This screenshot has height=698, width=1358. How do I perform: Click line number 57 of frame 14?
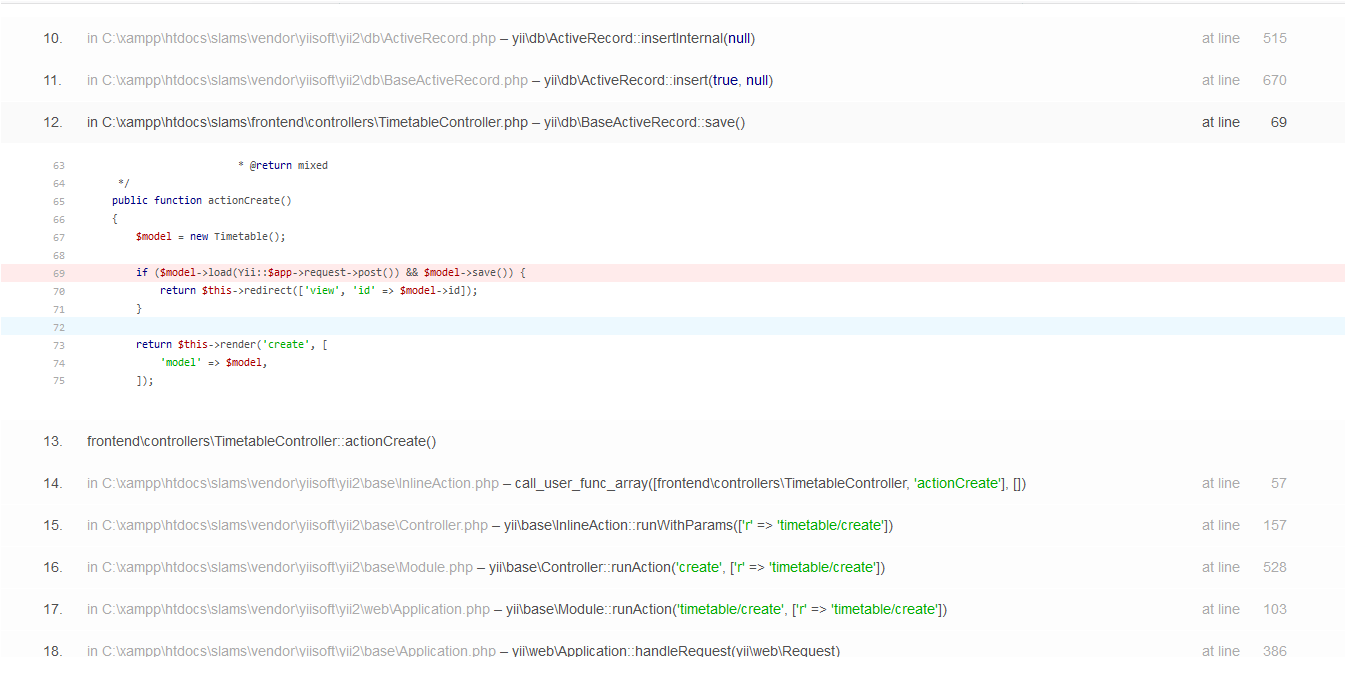click(1279, 483)
